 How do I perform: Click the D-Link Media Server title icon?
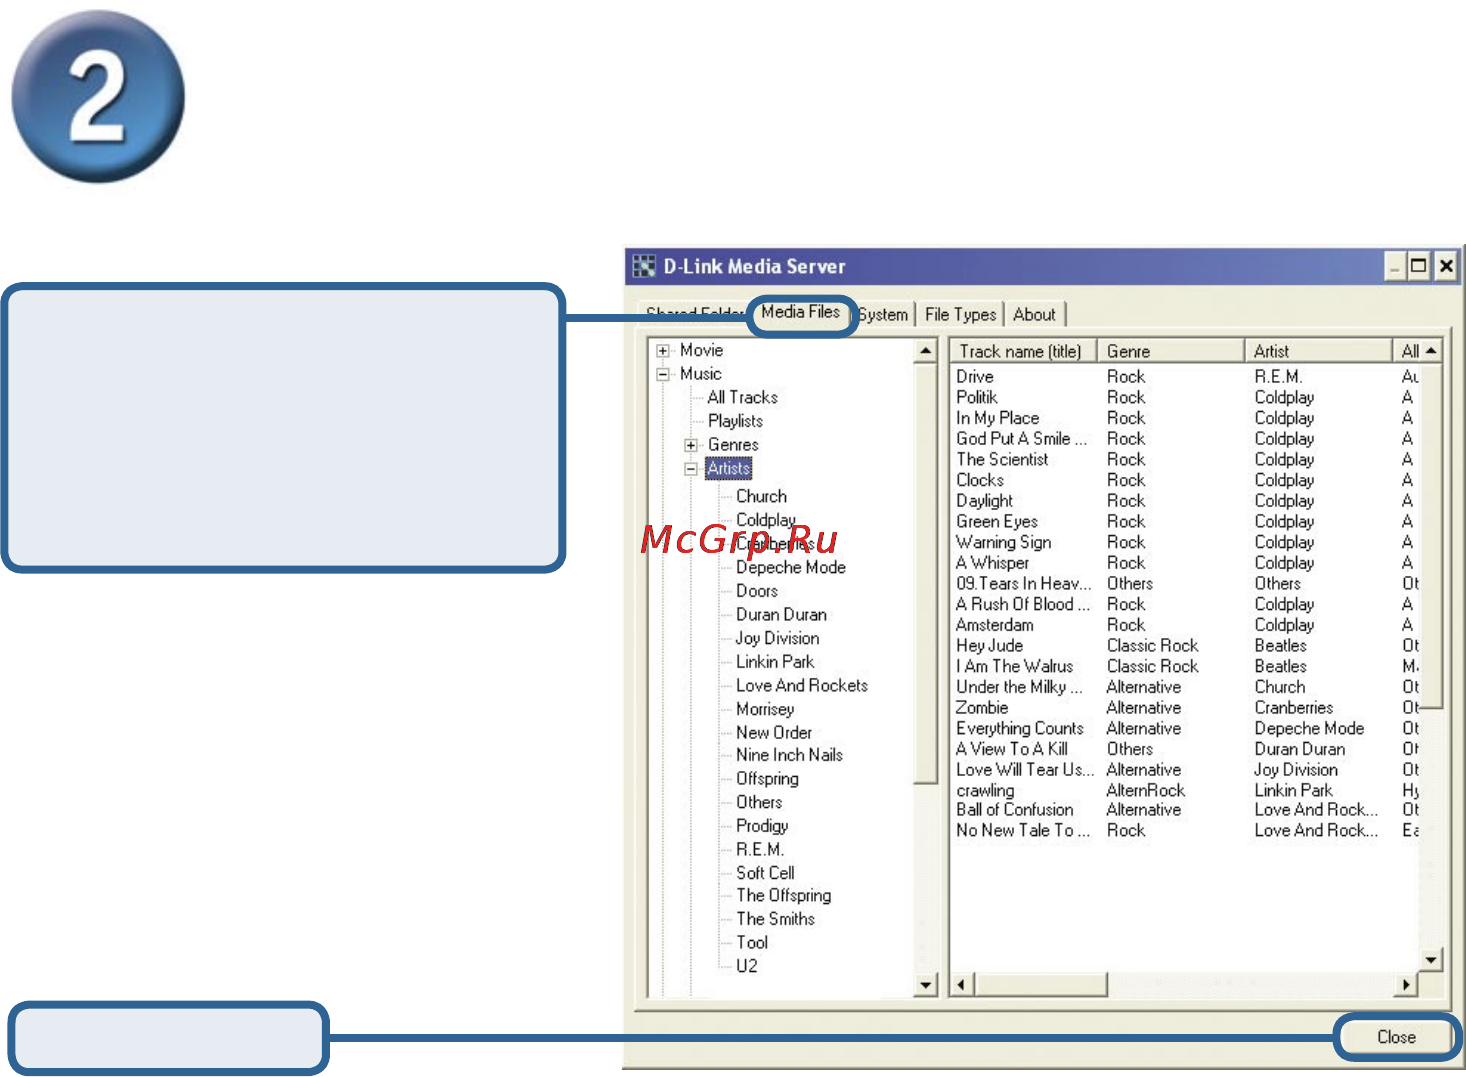[644, 266]
